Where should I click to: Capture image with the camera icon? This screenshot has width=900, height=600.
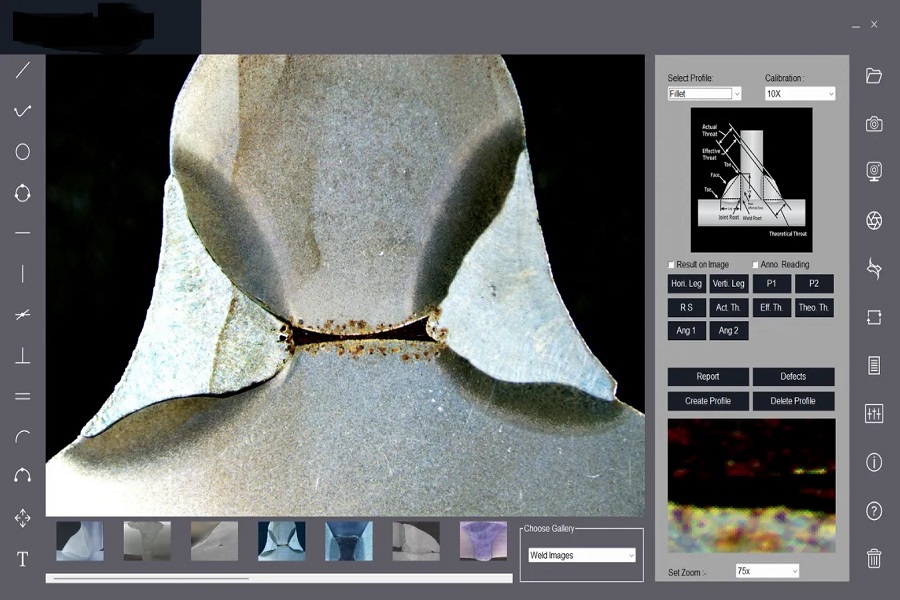[x=874, y=124]
